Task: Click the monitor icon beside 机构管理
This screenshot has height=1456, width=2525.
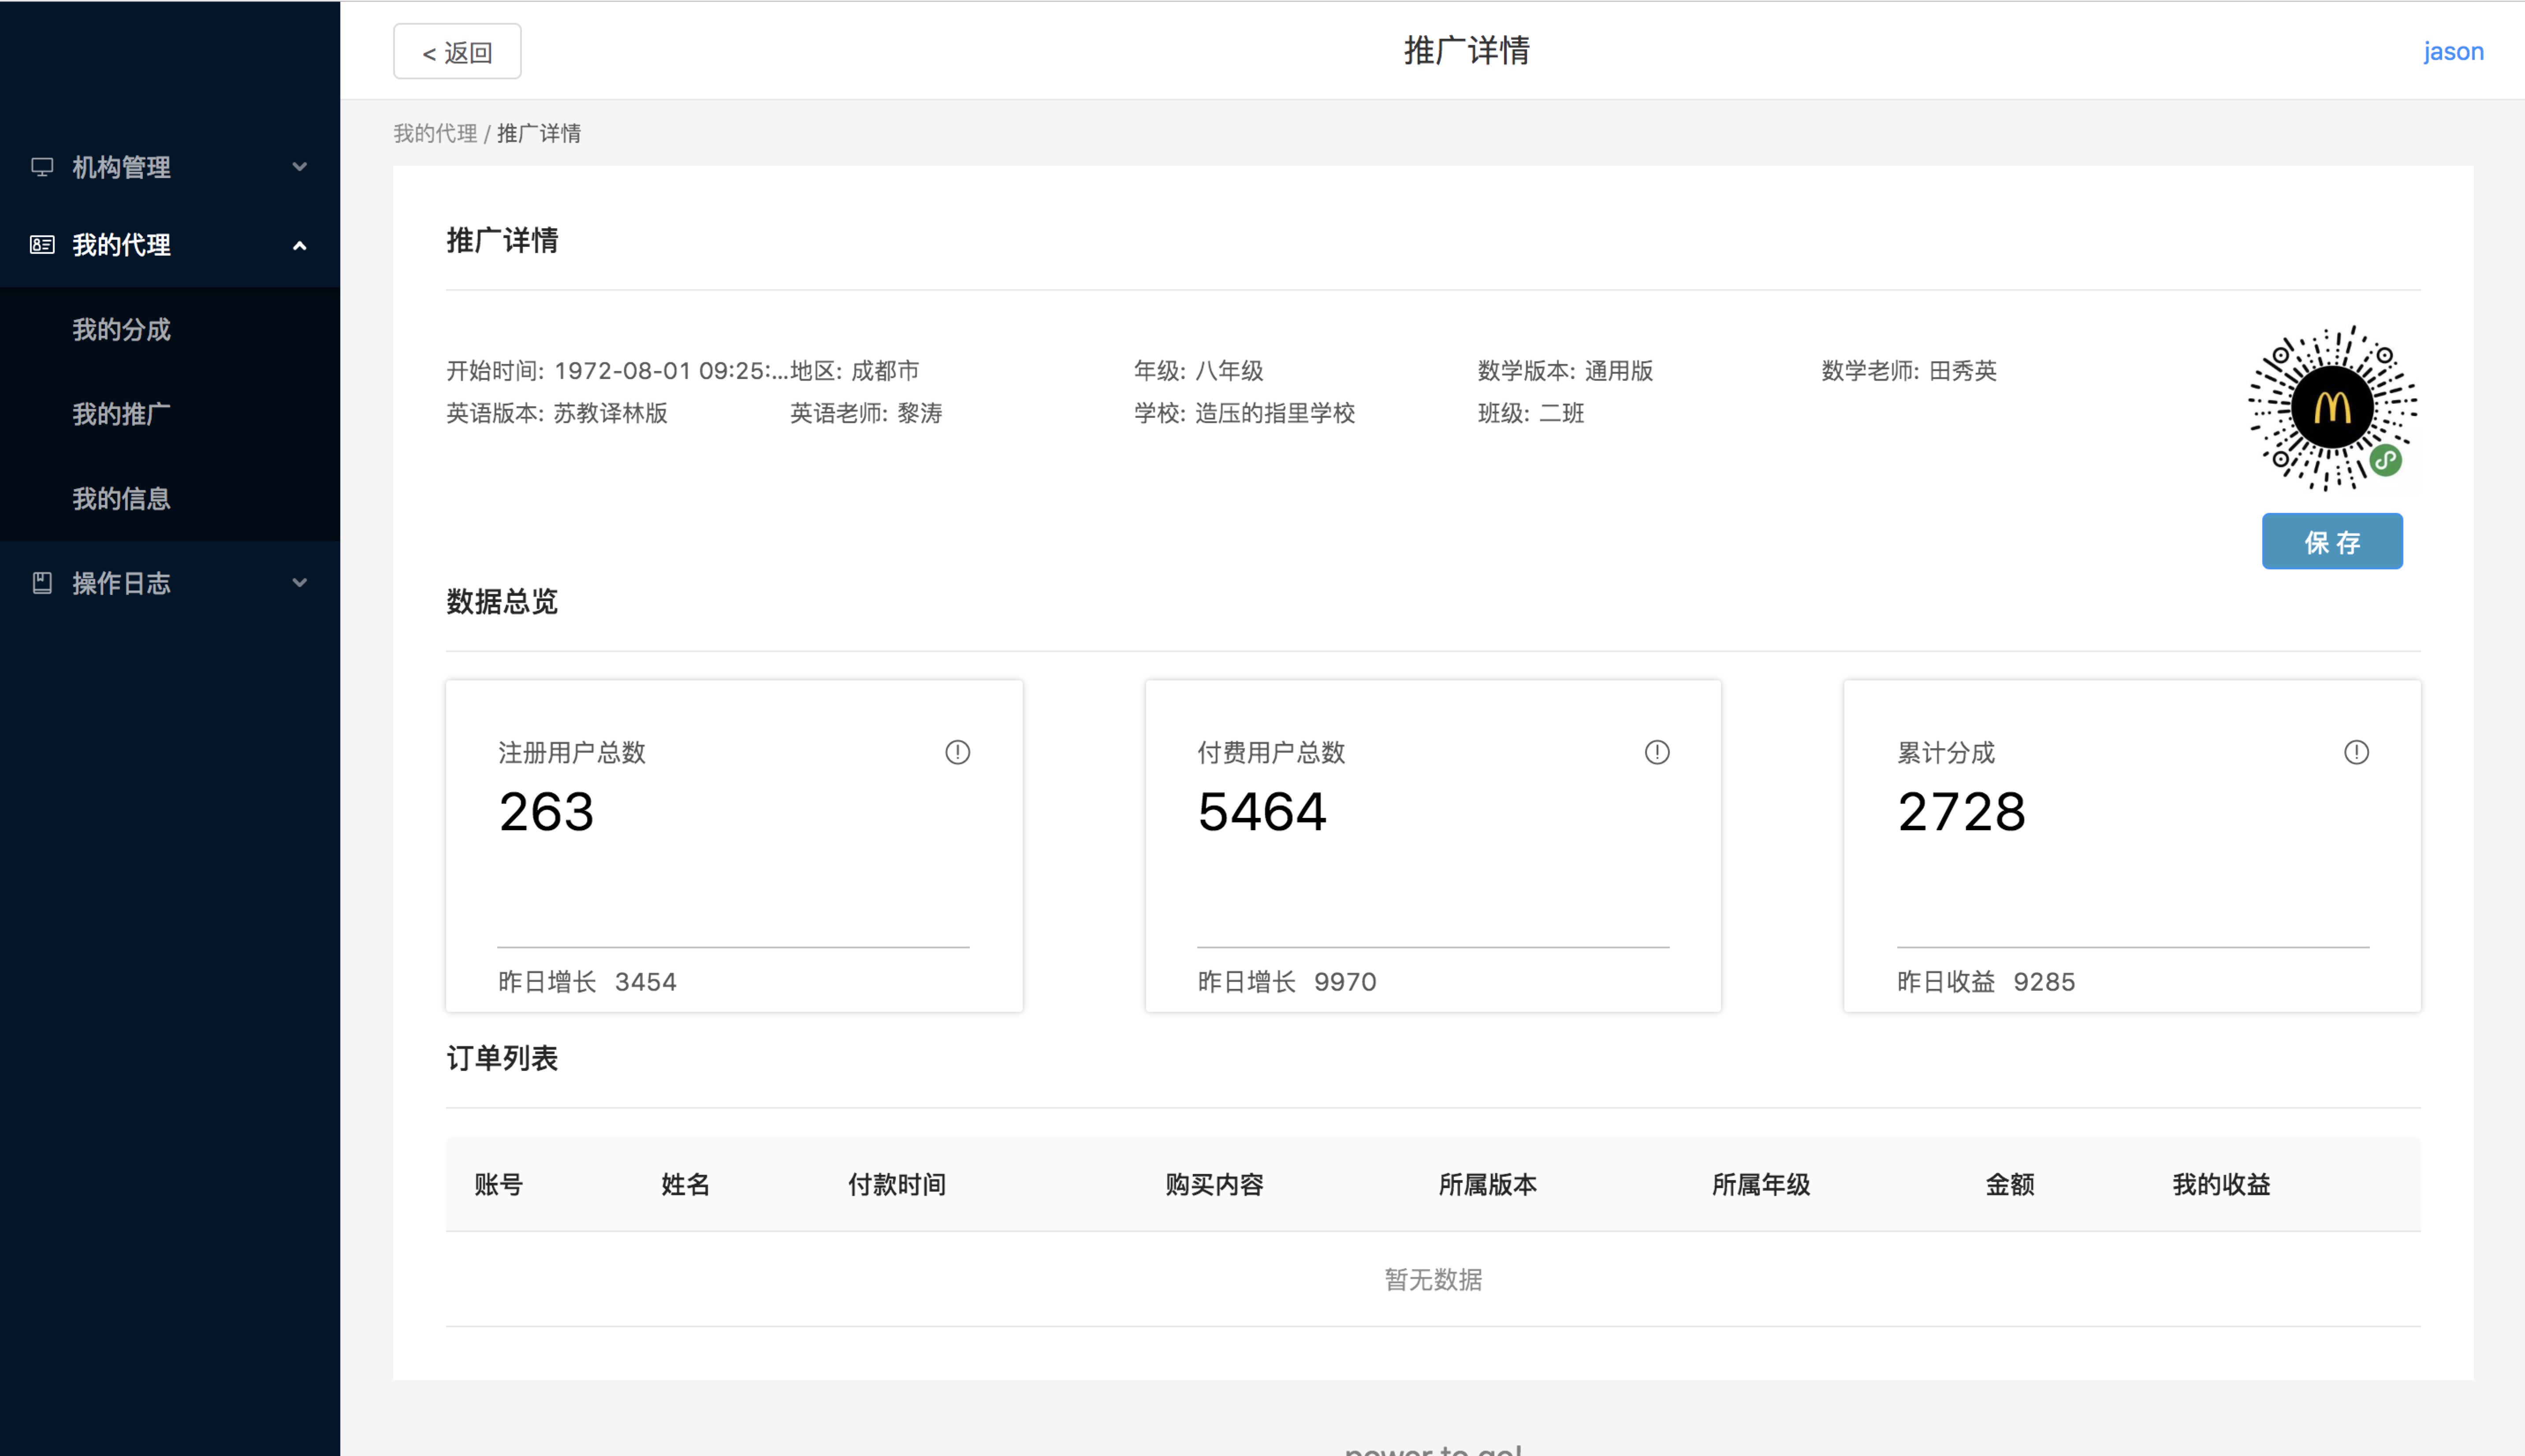Action: pos(42,167)
